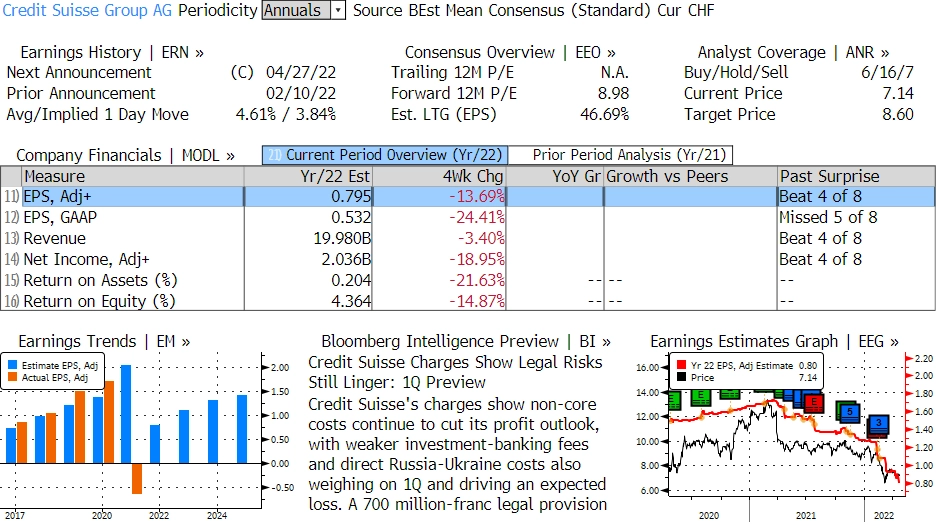The height and width of the screenshot is (524, 936).
Task: Click the Avg/Implied 1 Day Move value
Action: point(286,115)
